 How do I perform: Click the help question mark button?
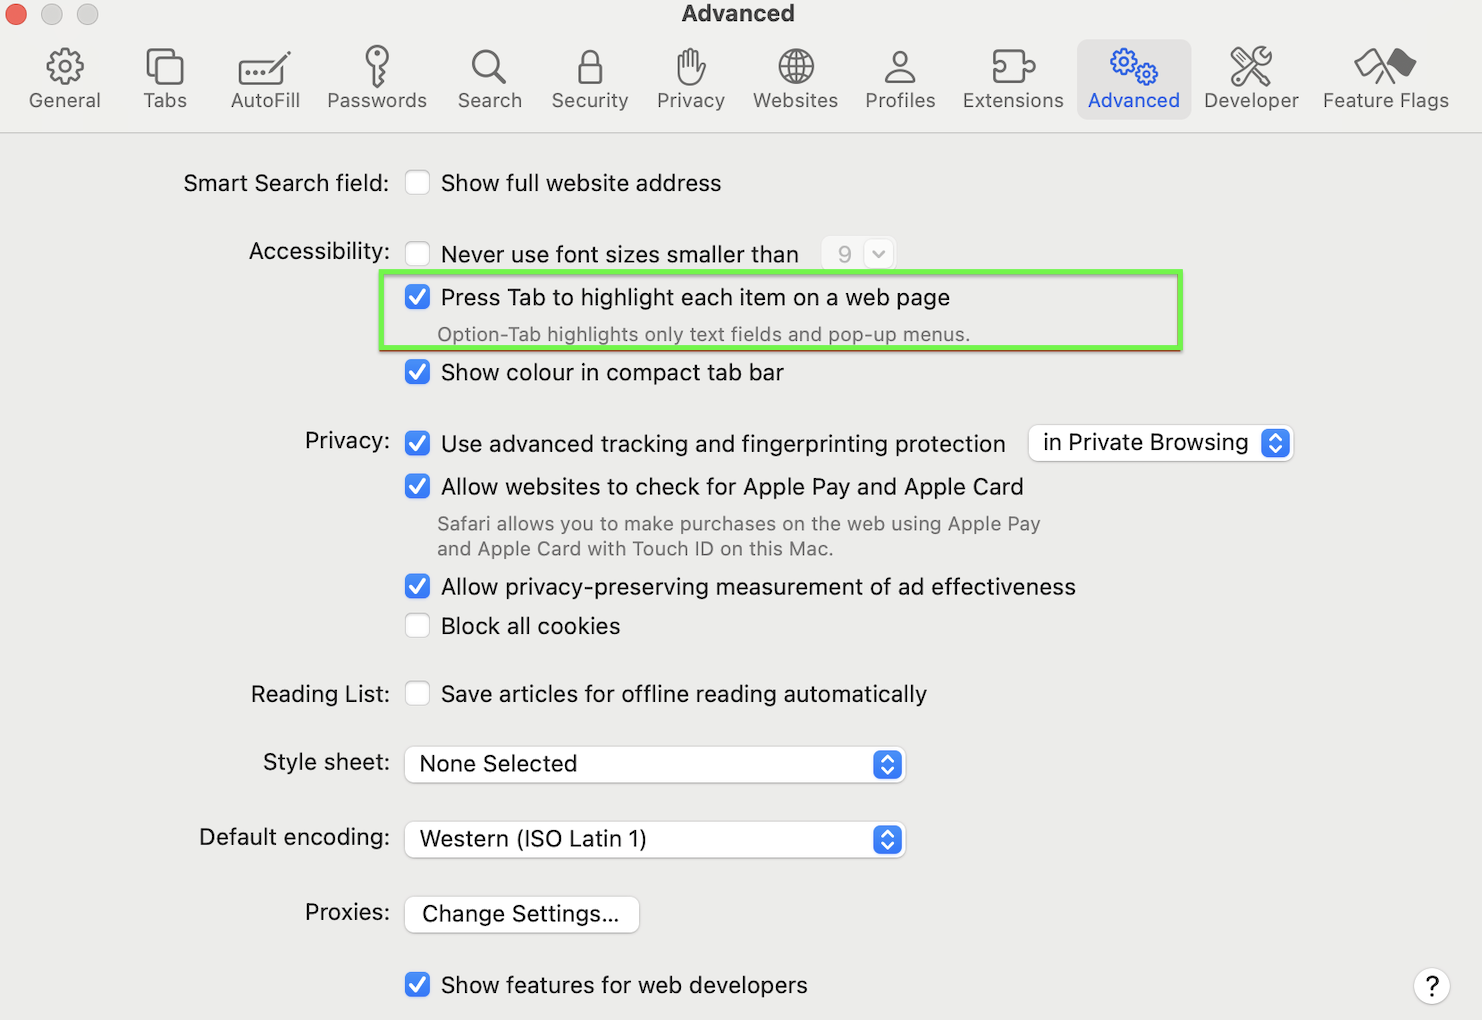coord(1431,985)
